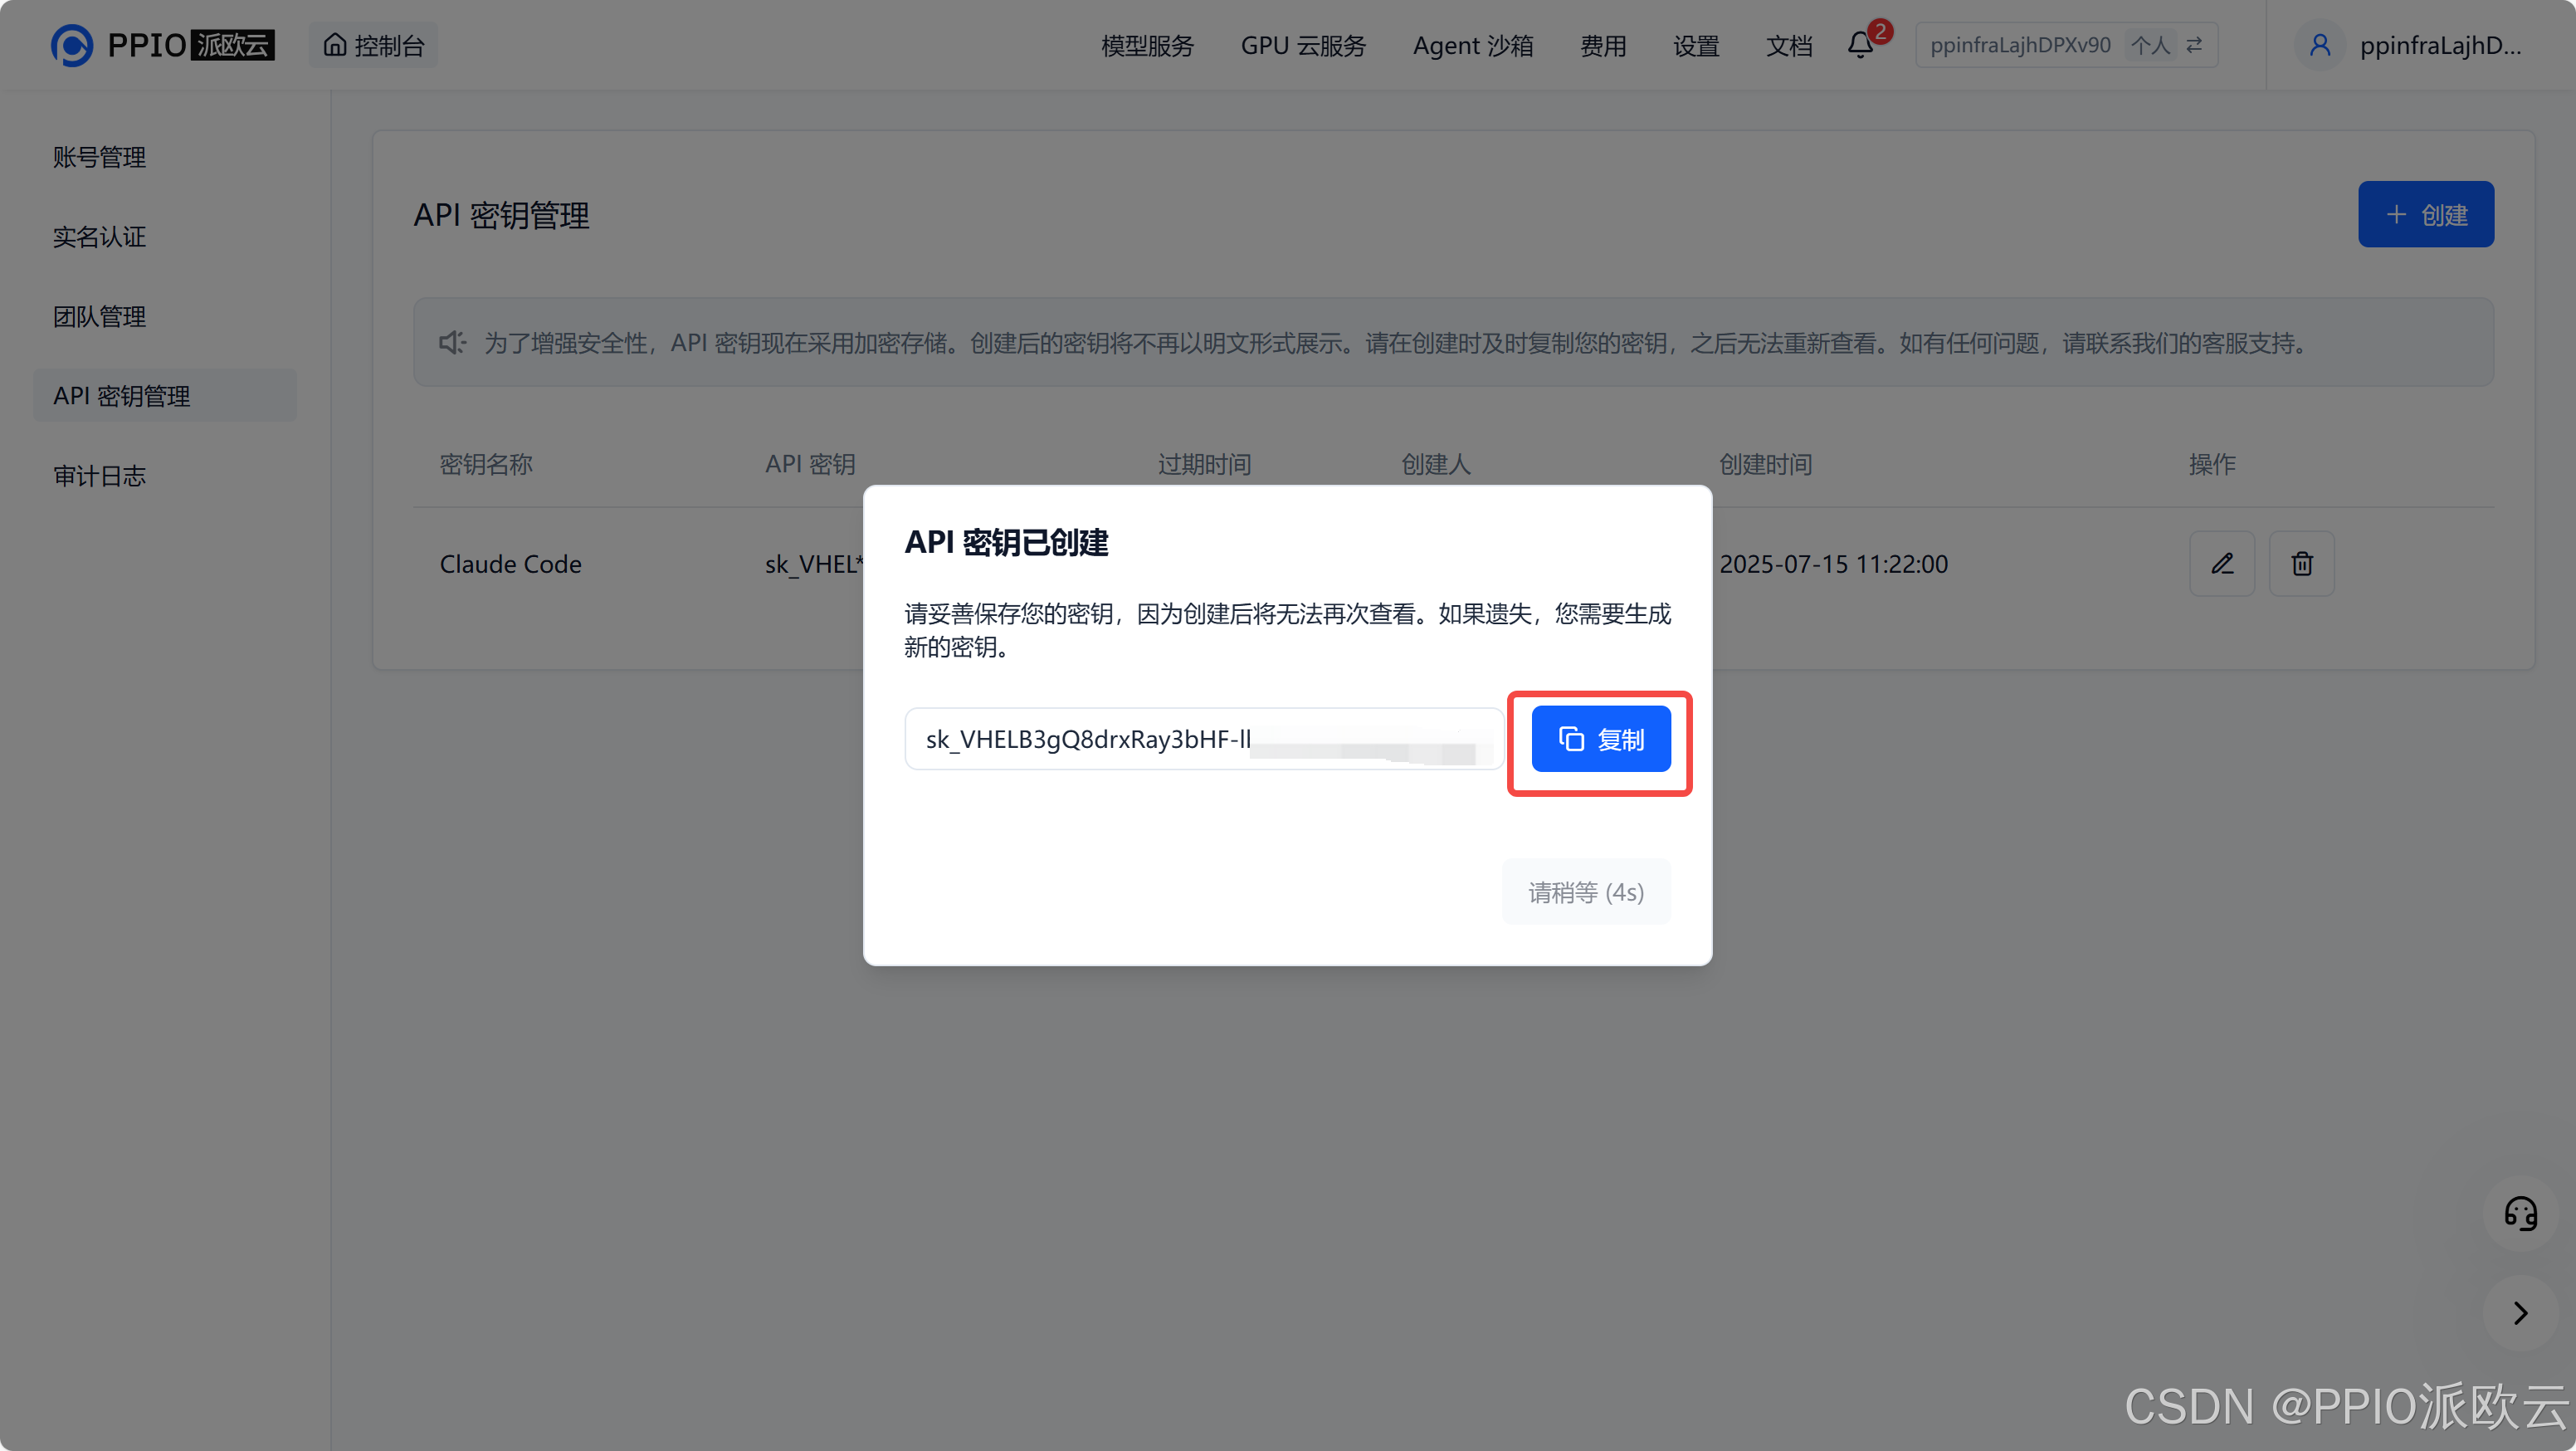Click the 请稍等 (4s) button

pos(1585,891)
